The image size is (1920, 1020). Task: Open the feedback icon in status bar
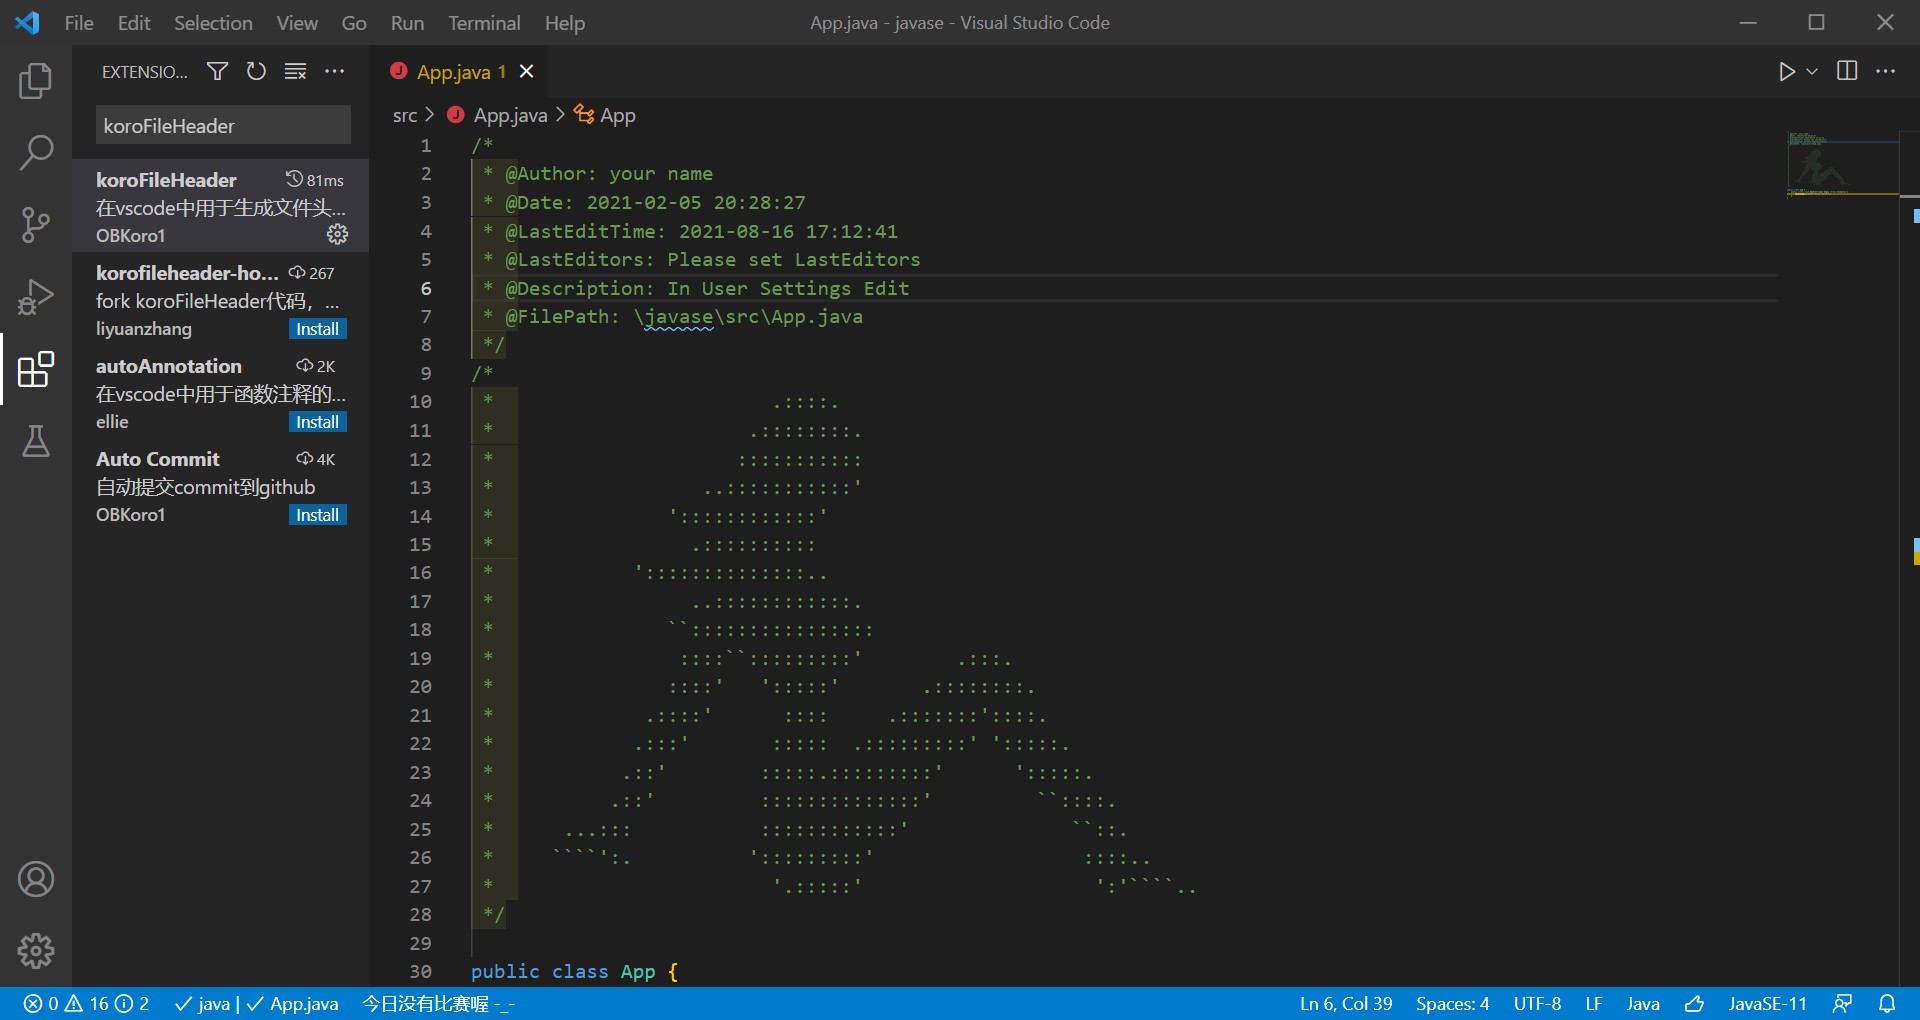pos(1842,1003)
